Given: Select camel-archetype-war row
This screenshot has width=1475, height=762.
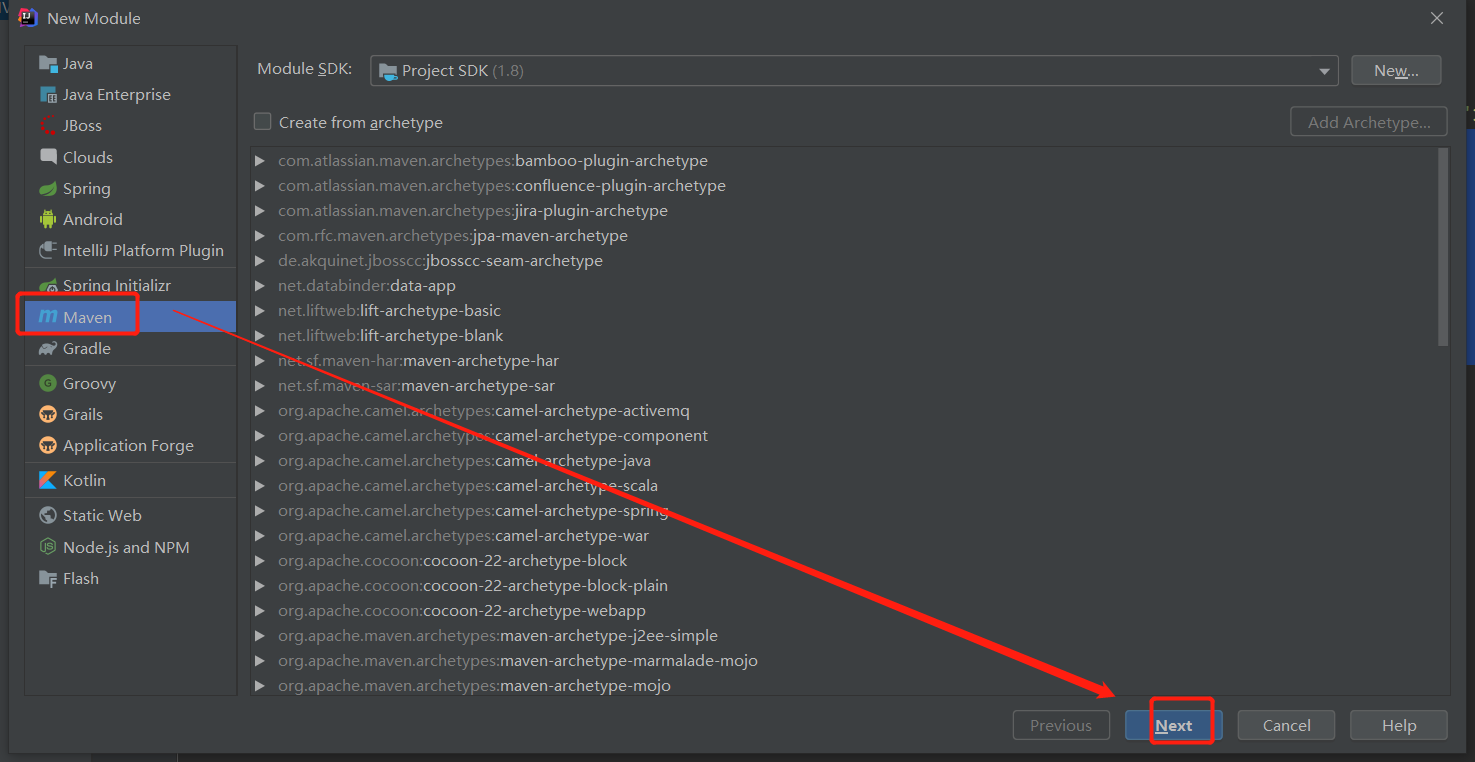Looking at the screenshot, I should (x=844, y=536).
